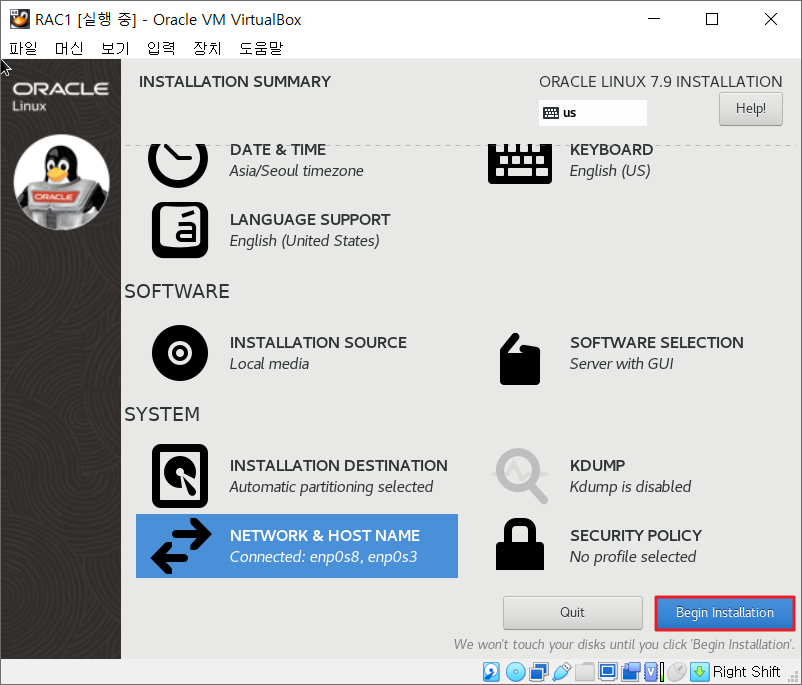
Task: Click the mouse integration status icon
Action: (676, 672)
